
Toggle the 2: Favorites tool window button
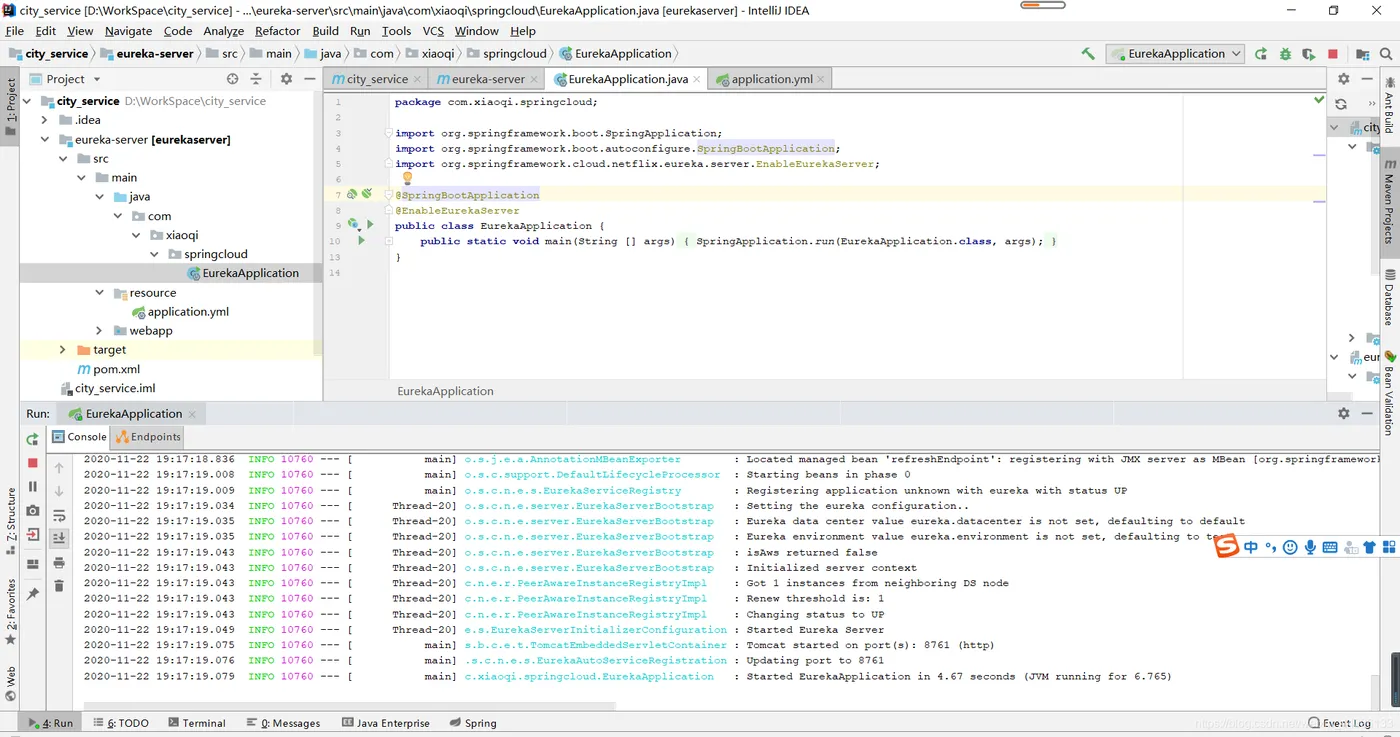(11, 612)
